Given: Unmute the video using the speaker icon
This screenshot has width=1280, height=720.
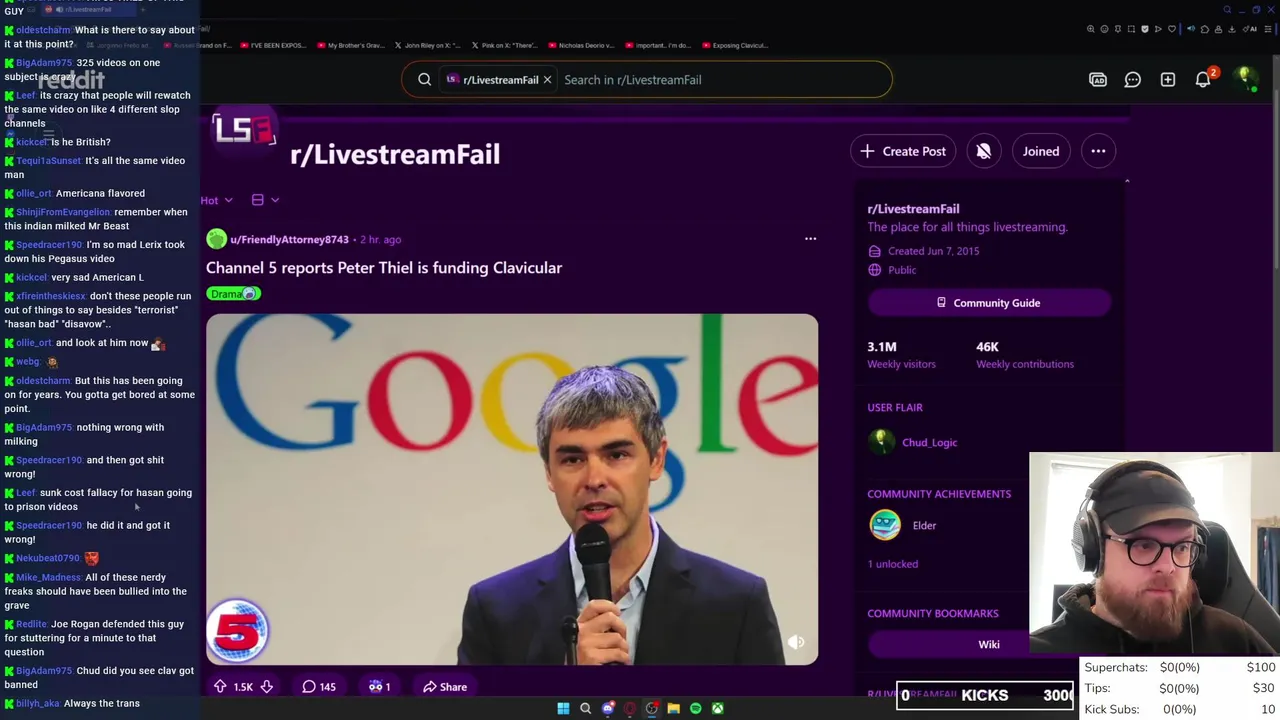Looking at the screenshot, I should point(796,643).
